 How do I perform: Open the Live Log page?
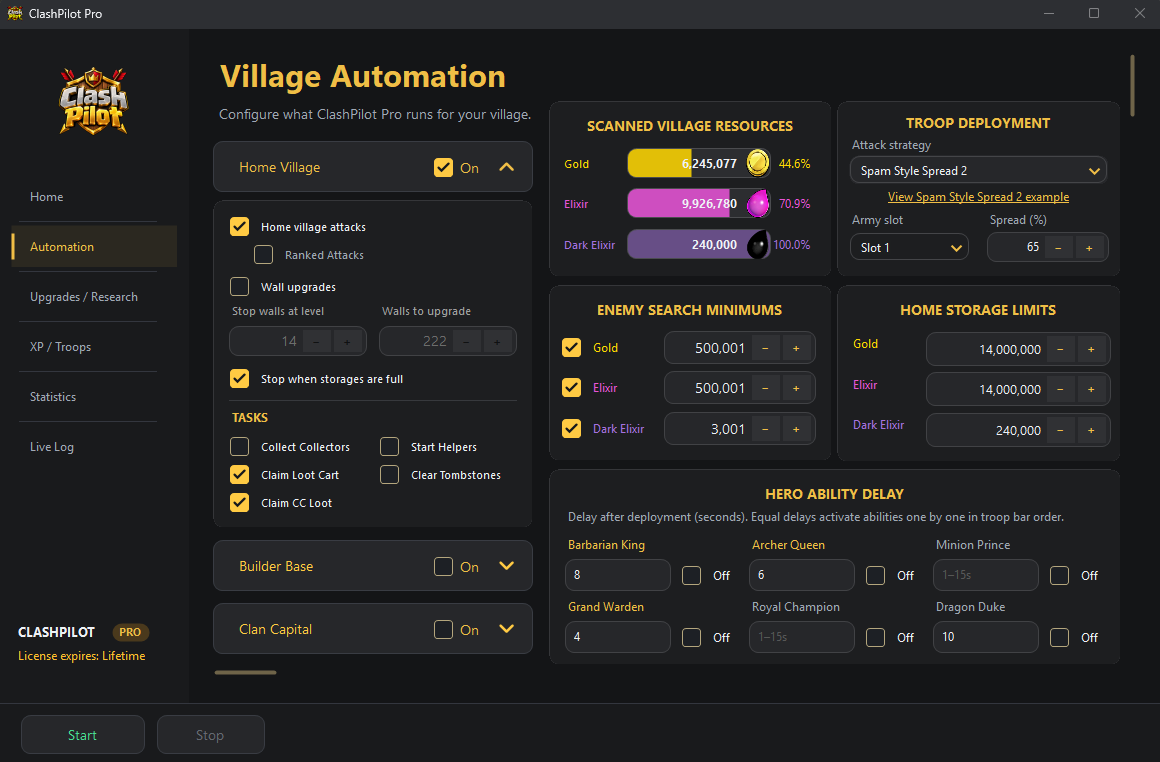click(52, 447)
